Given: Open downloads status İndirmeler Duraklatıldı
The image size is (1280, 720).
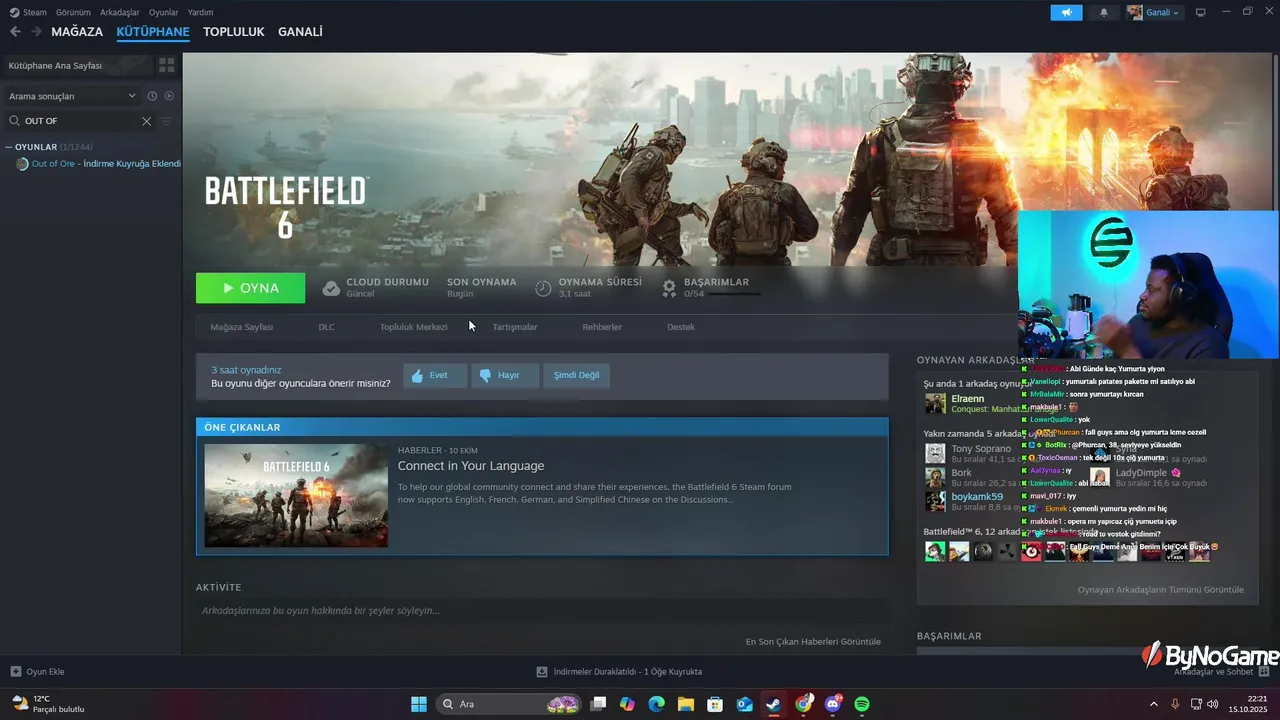Looking at the screenshot, I should (x=619, y=671).
